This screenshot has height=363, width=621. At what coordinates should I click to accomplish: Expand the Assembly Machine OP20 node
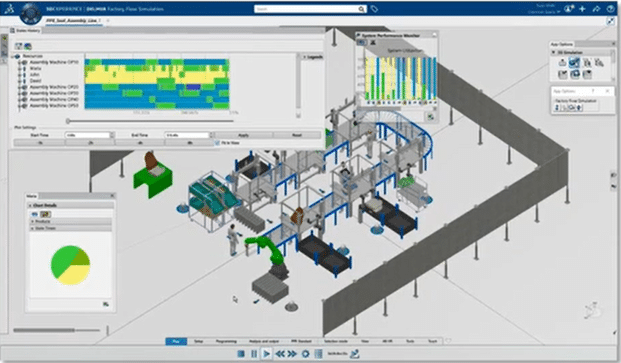point(19,87)
